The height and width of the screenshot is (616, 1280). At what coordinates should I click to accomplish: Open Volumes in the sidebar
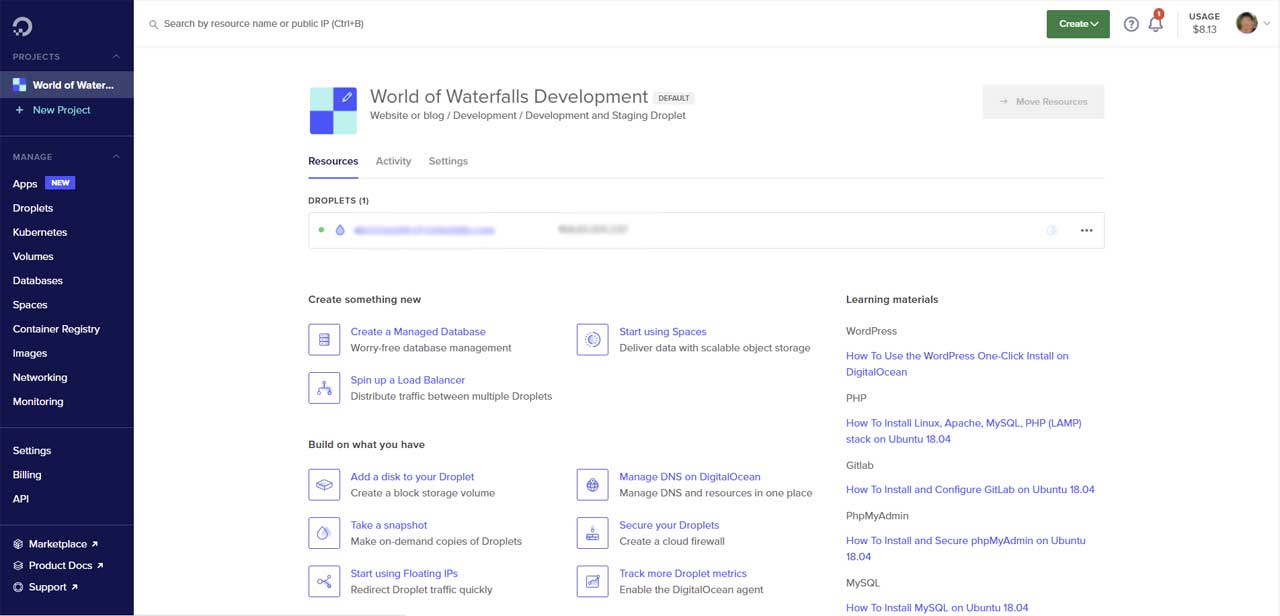point(33,256)
